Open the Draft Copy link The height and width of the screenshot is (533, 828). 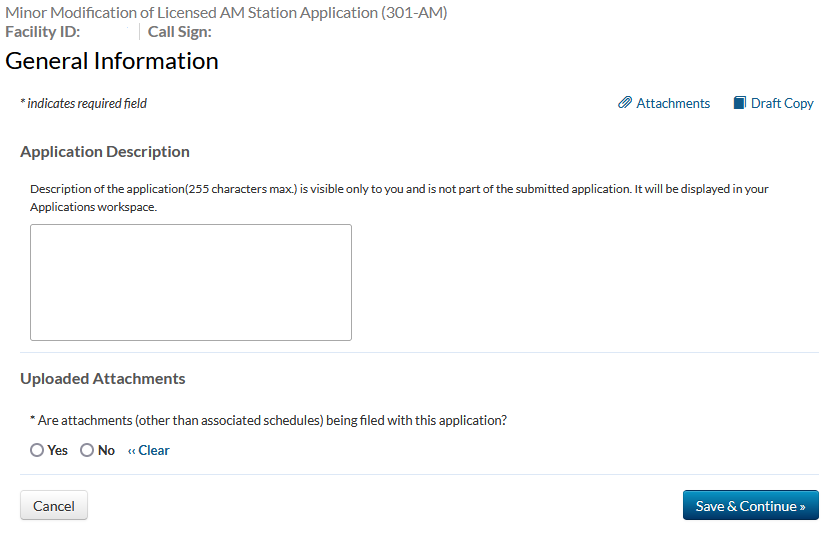tap(782, 103)
